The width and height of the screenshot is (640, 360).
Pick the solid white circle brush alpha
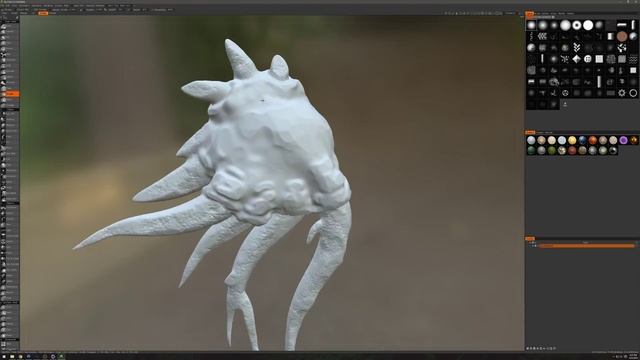pyautogui.click(x=588, y=25)
